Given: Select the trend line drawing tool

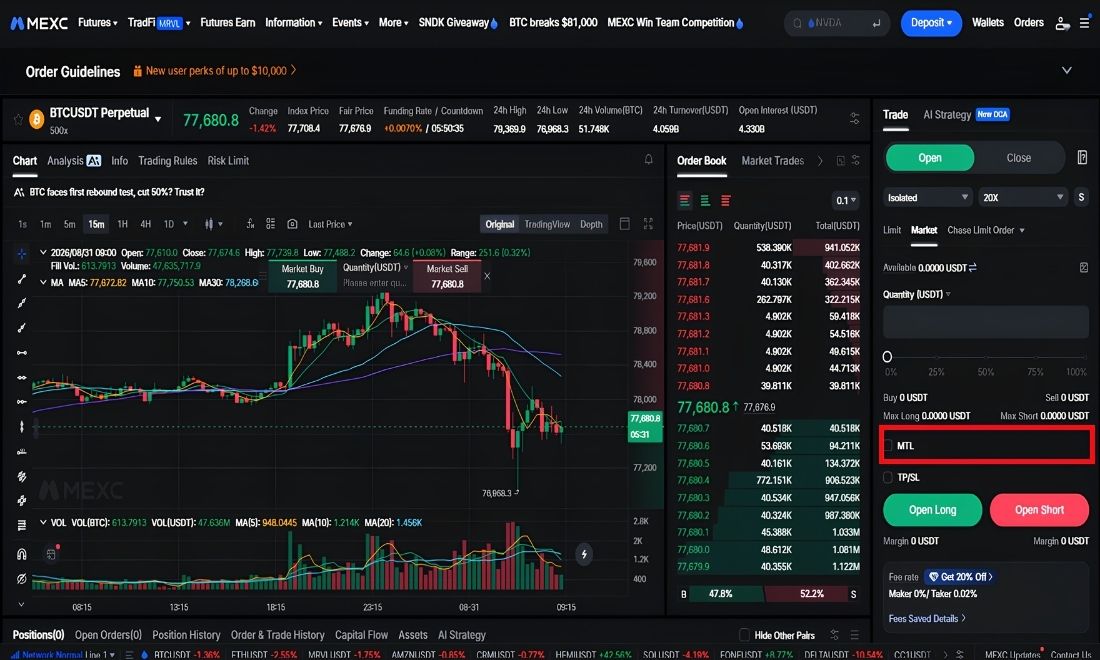Looking at the screenshot, I should (22, 279).
